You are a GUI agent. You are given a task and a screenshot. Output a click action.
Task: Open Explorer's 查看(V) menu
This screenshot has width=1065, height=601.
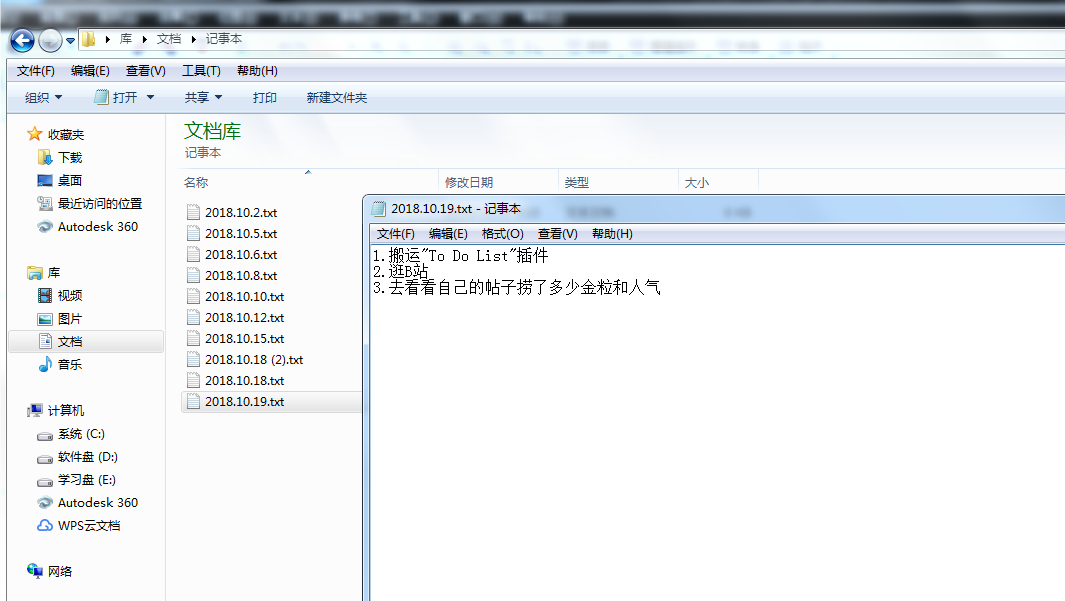coord(145,71)
